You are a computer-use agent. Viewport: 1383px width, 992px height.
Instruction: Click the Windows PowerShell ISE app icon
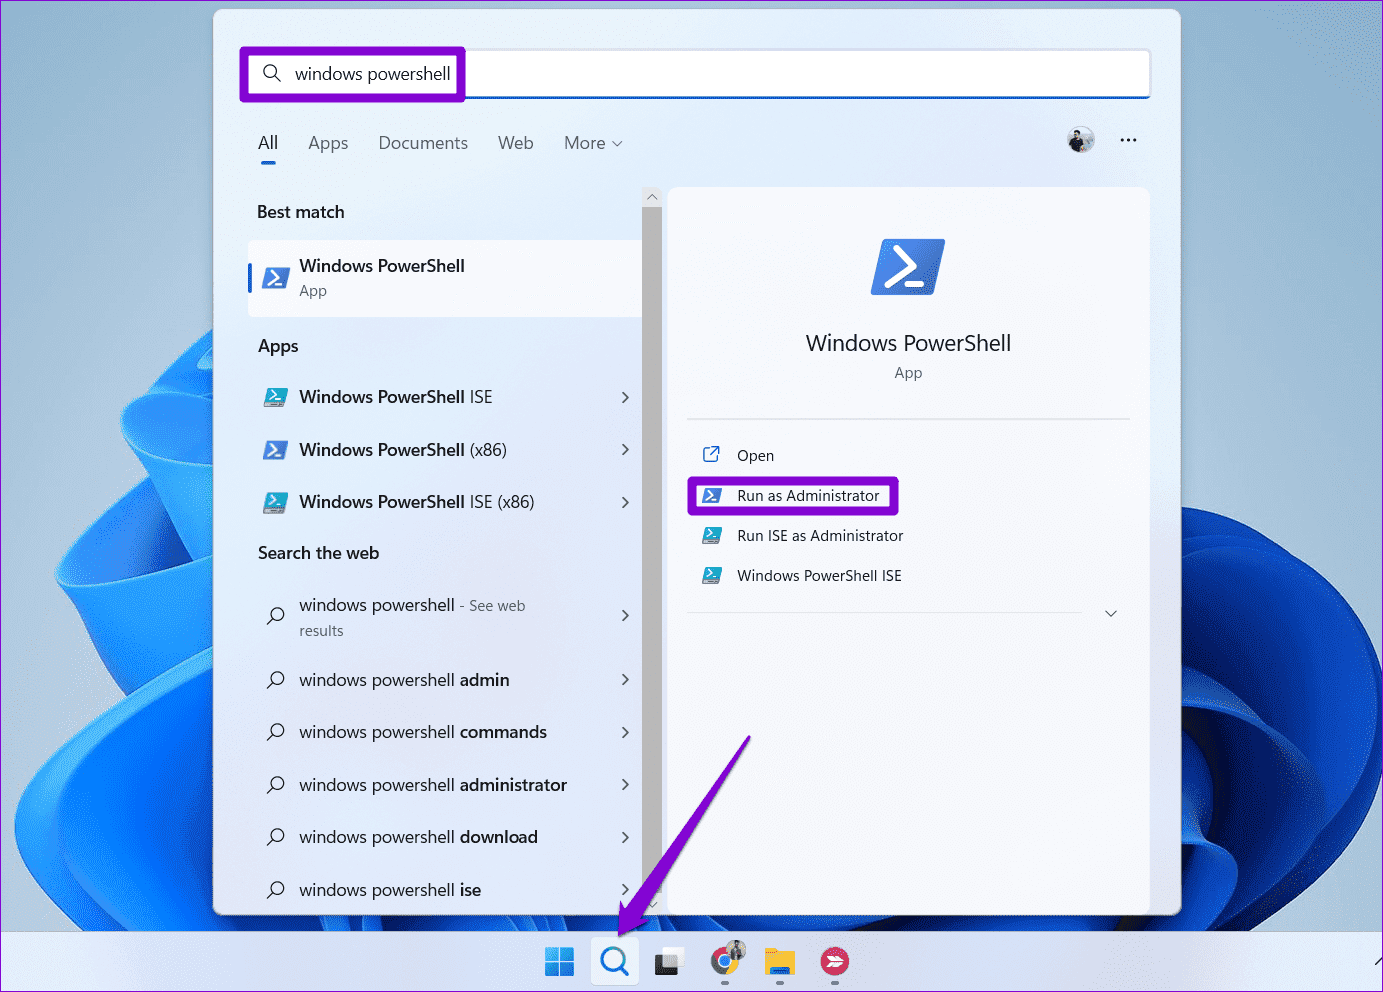click(275, 397)
